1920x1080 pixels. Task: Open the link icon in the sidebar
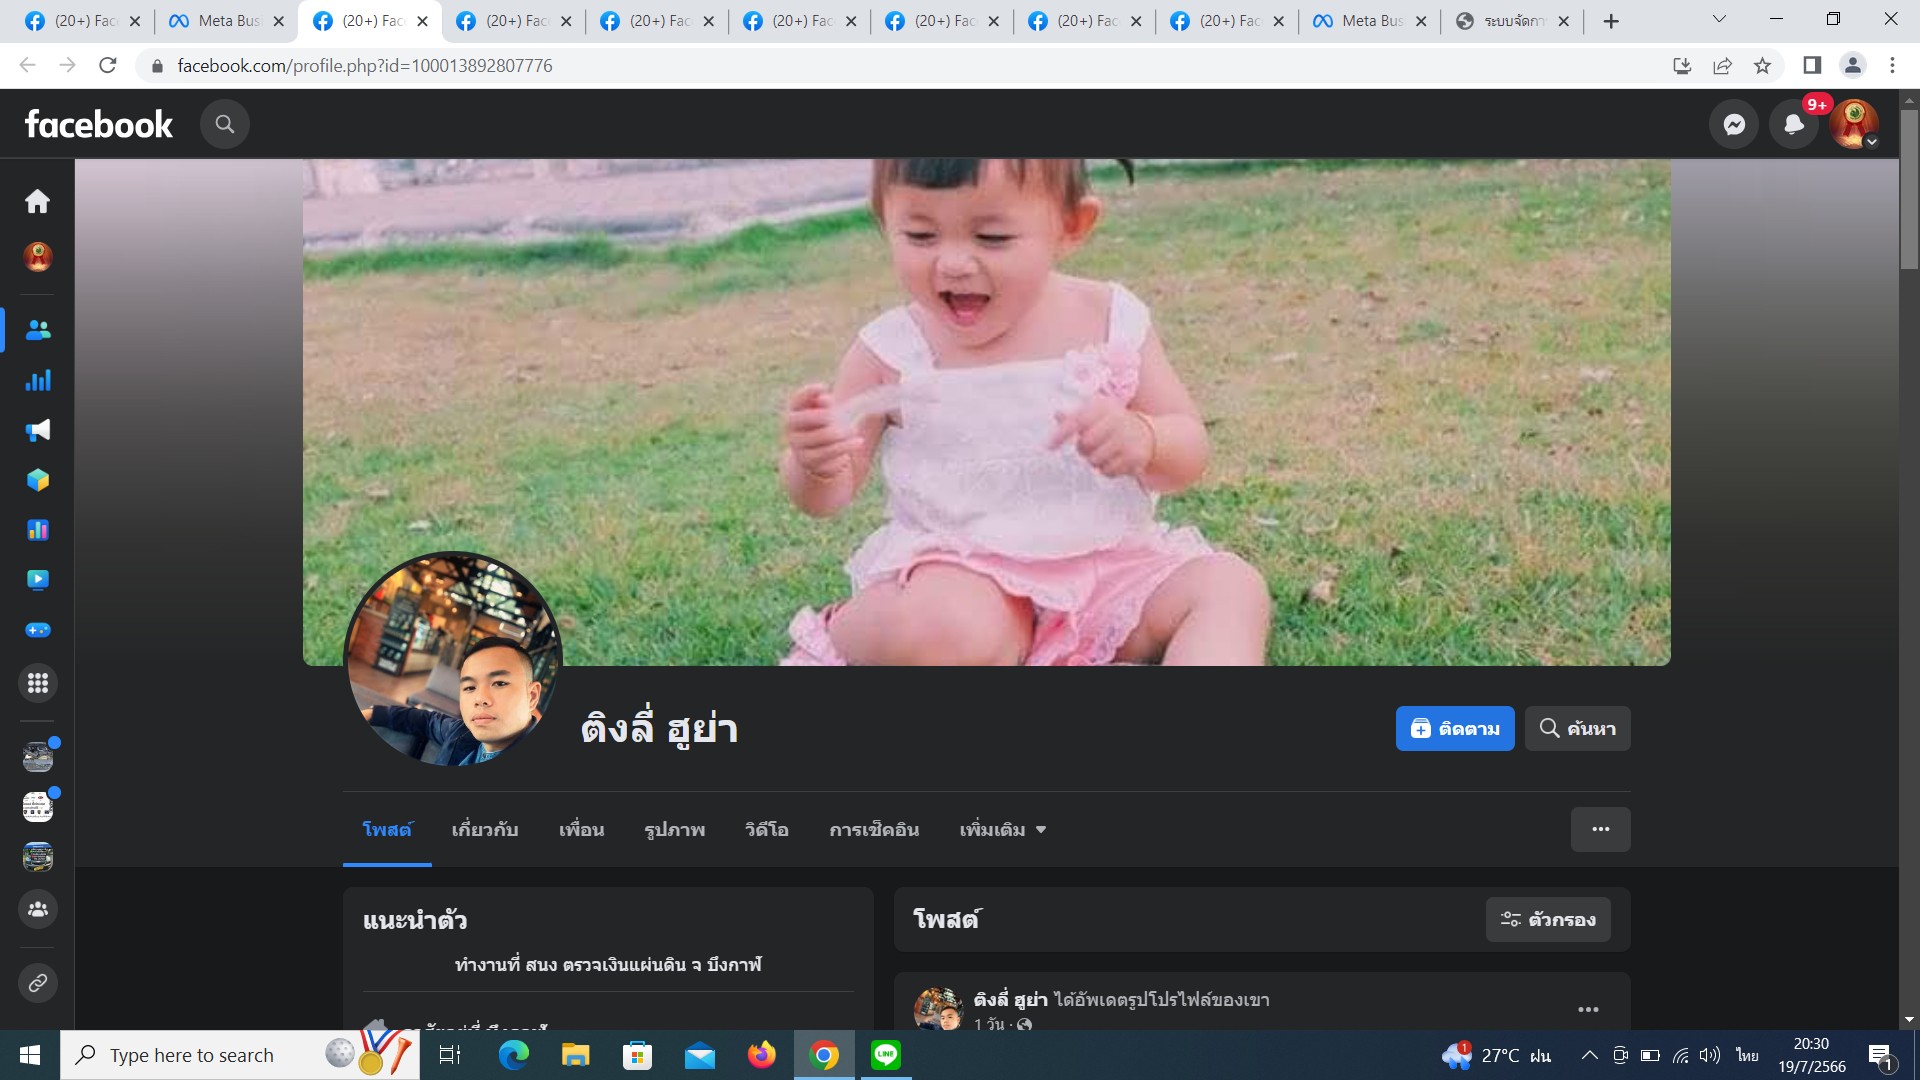point(38,983)
